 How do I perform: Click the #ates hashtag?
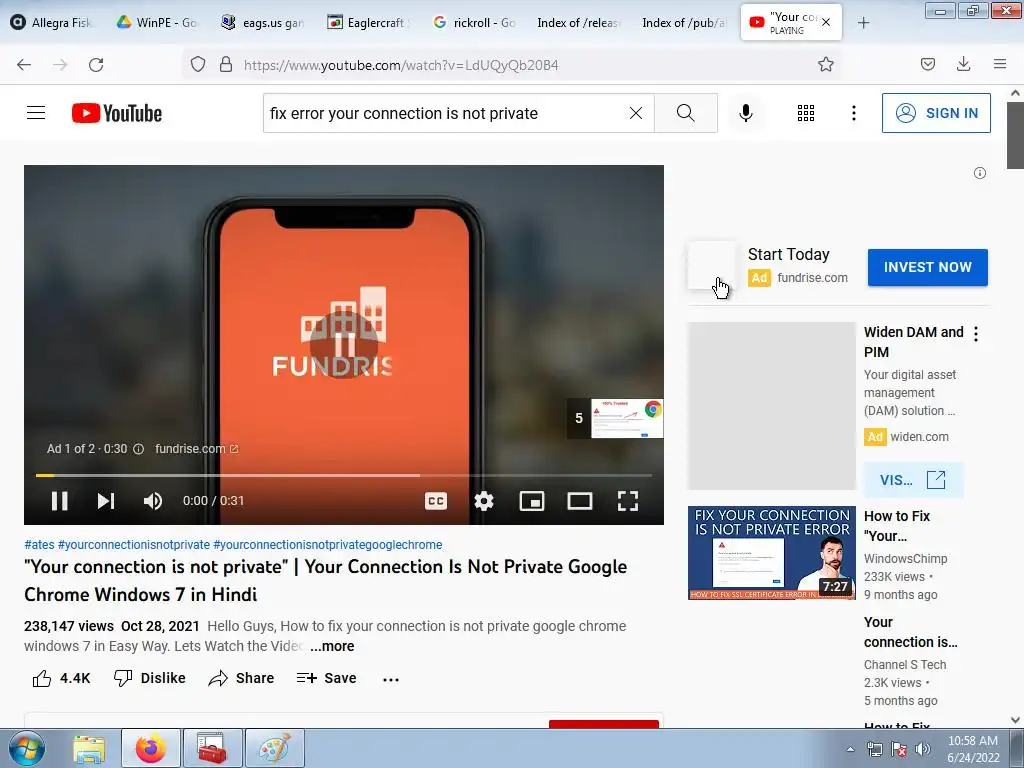pos(39,545)
